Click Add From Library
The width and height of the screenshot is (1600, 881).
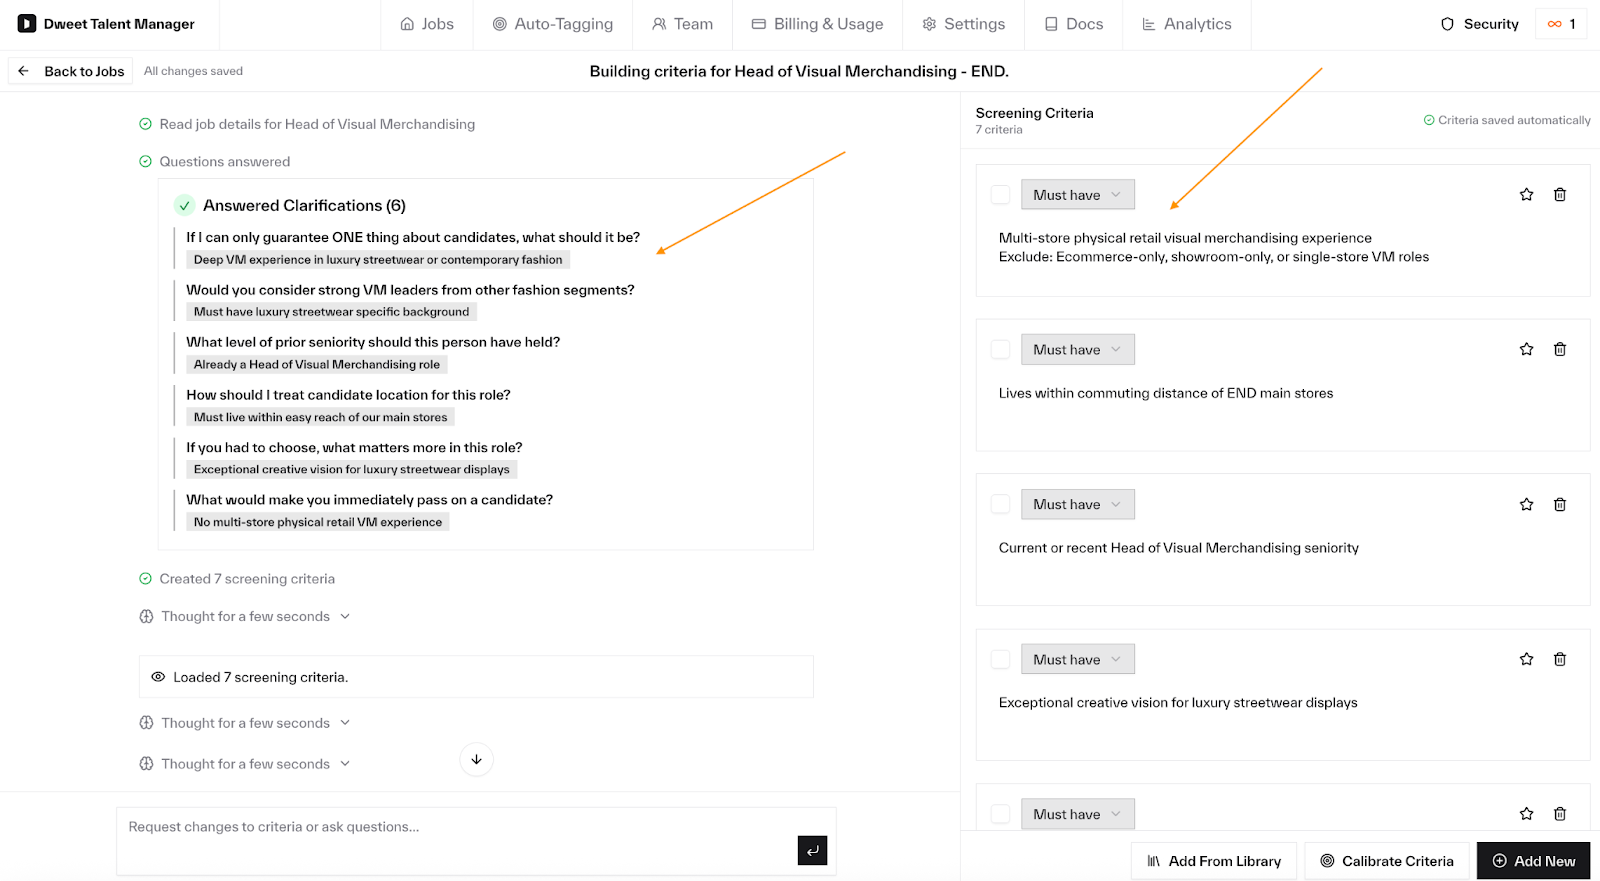point(1213,861)
